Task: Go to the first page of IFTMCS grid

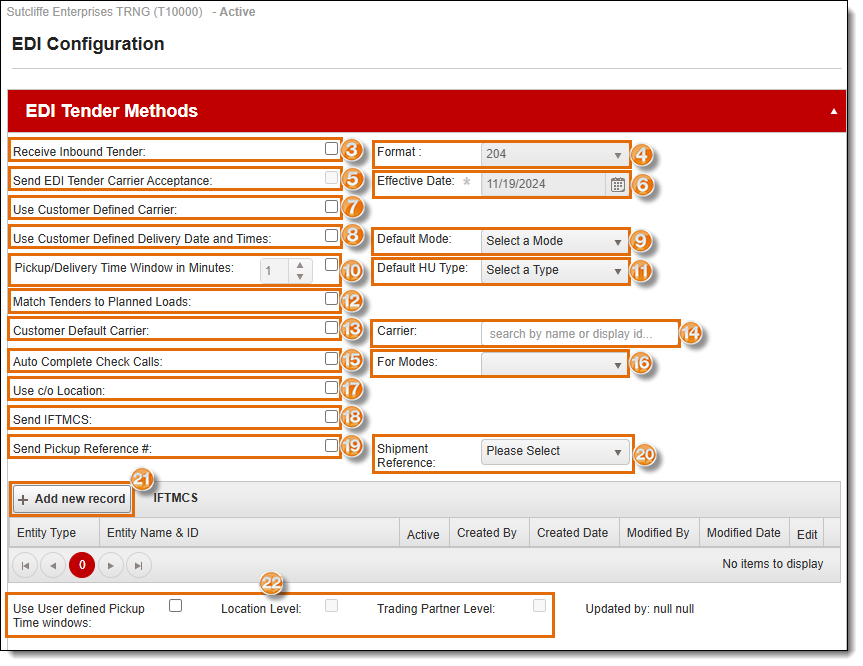Action: point(25,565)
